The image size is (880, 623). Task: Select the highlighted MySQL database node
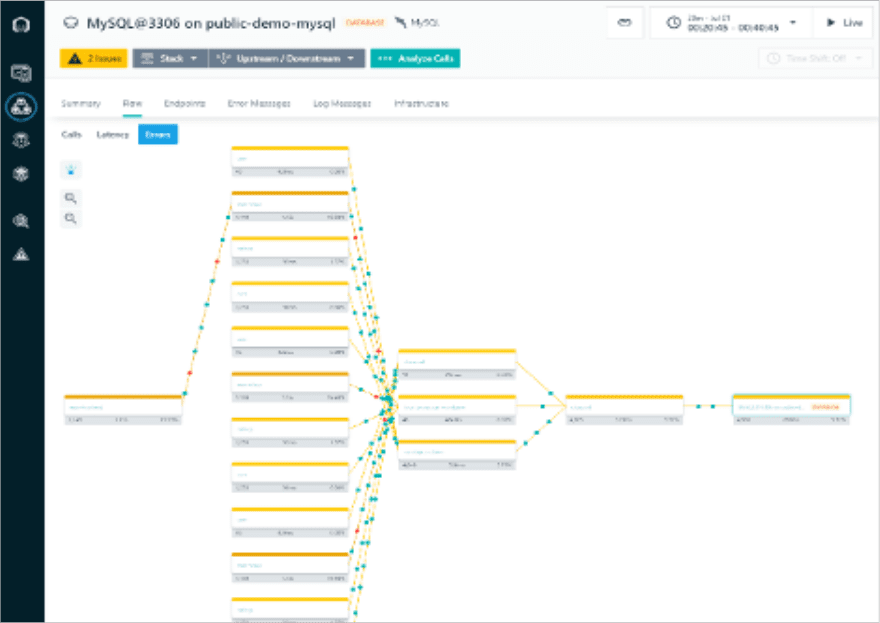click(x=791, y=410)
